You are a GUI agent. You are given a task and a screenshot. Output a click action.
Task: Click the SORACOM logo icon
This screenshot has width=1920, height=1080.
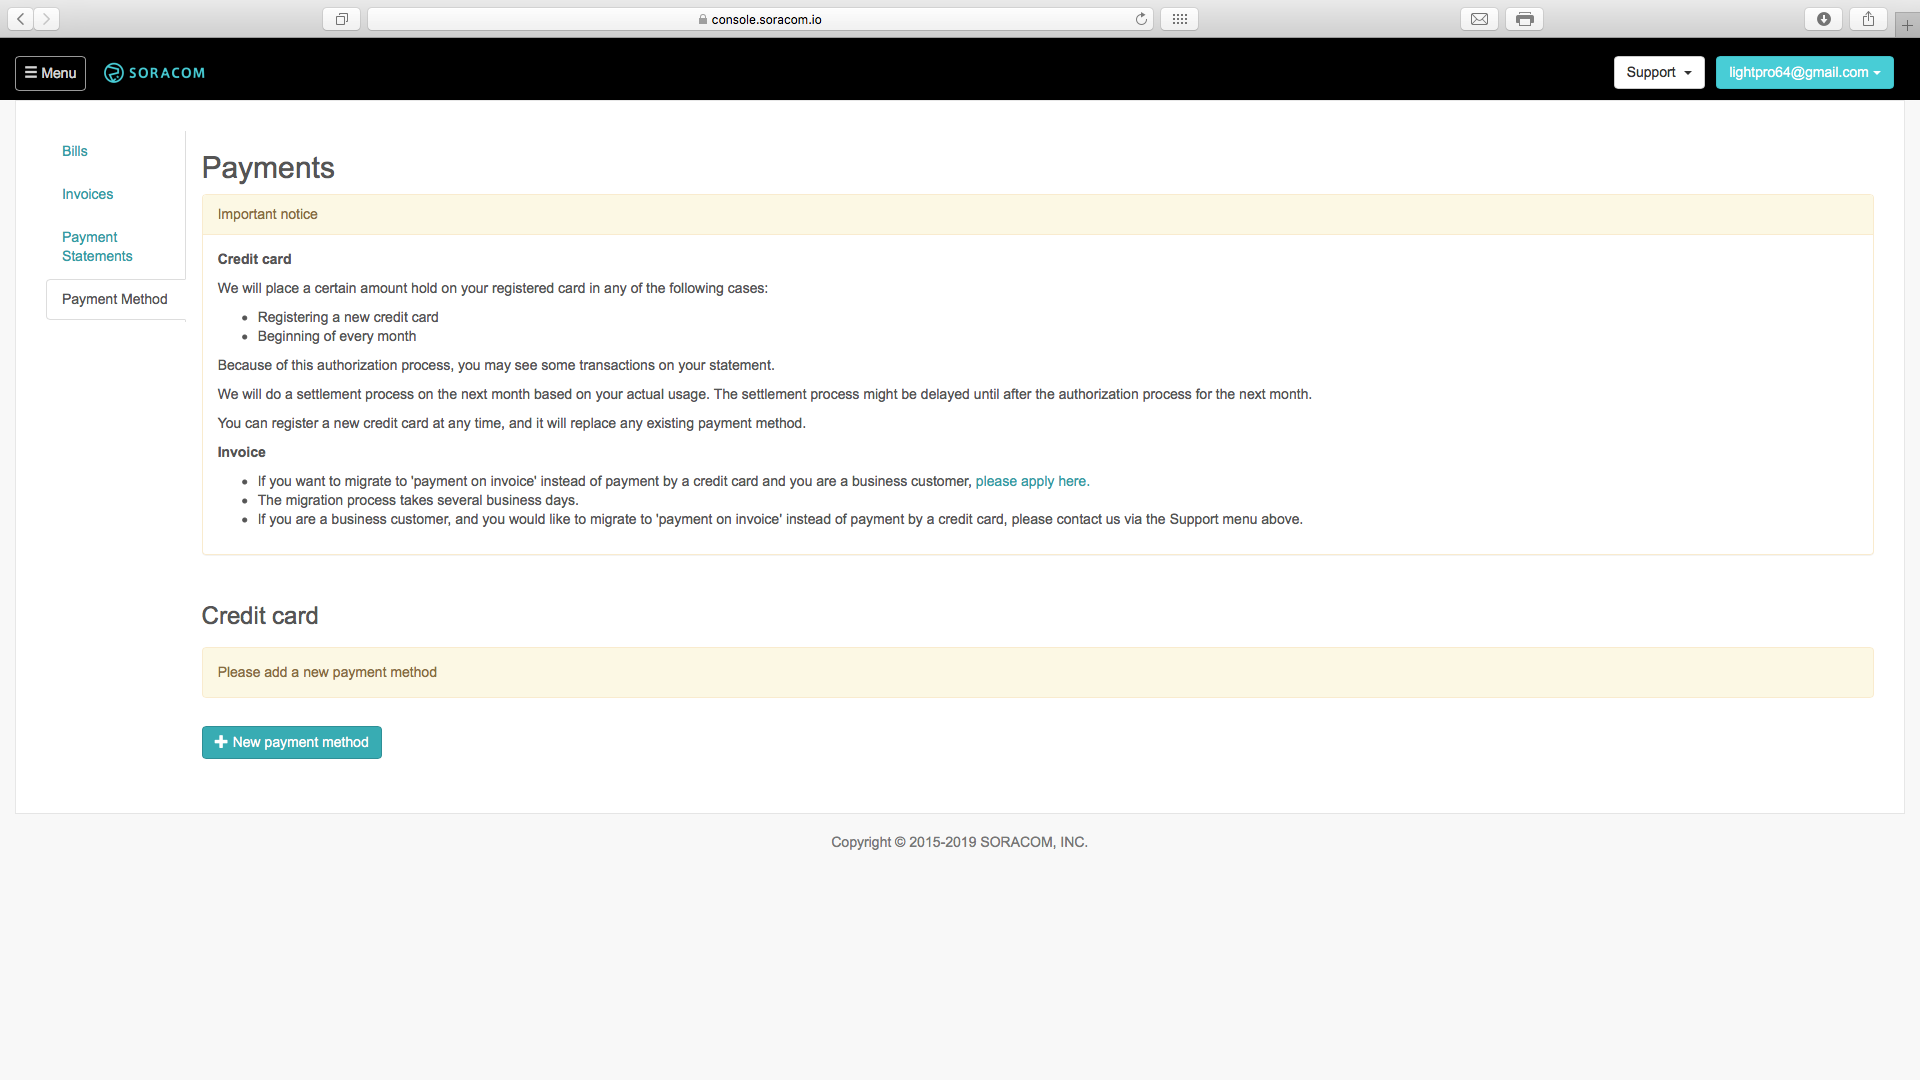pos(114,73)
